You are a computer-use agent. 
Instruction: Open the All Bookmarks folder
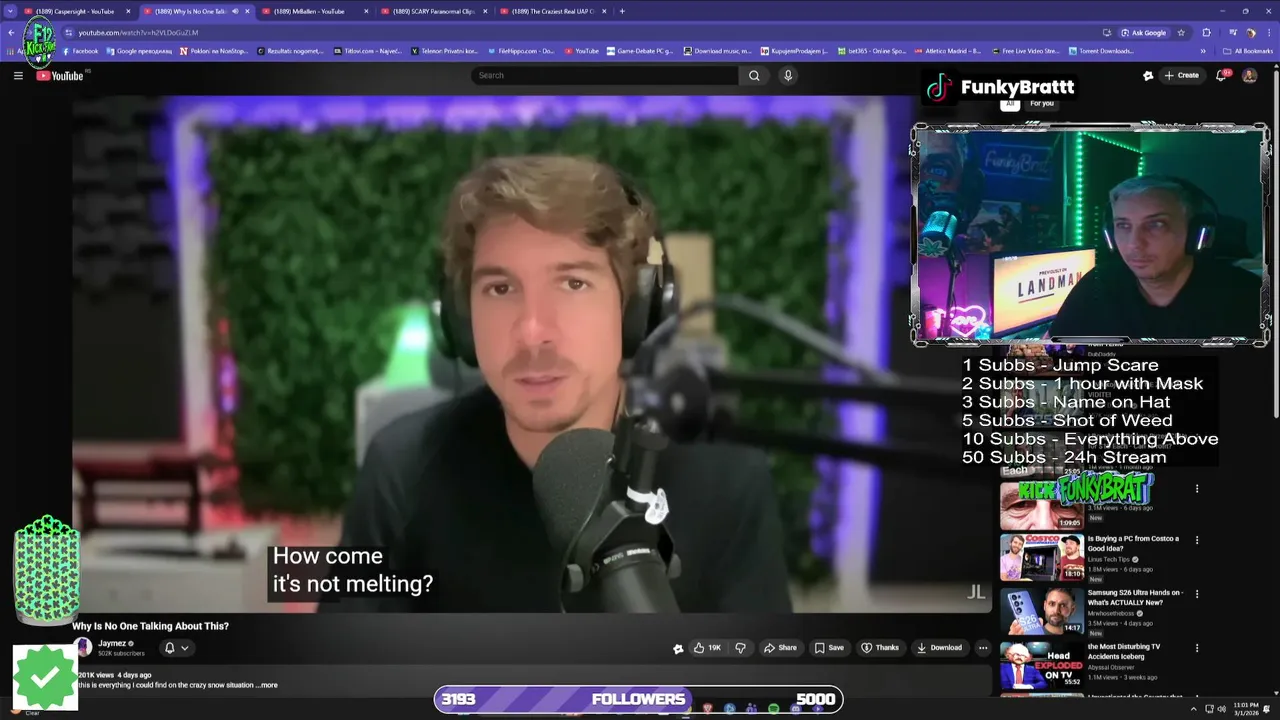coord(1248,51)
